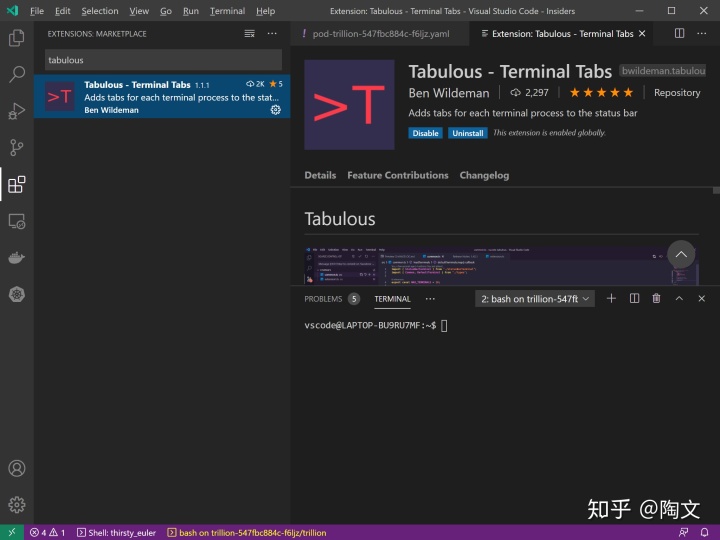The image size is (720, 540).
Task: Maximize the panel size chevron
Action: 679,299
